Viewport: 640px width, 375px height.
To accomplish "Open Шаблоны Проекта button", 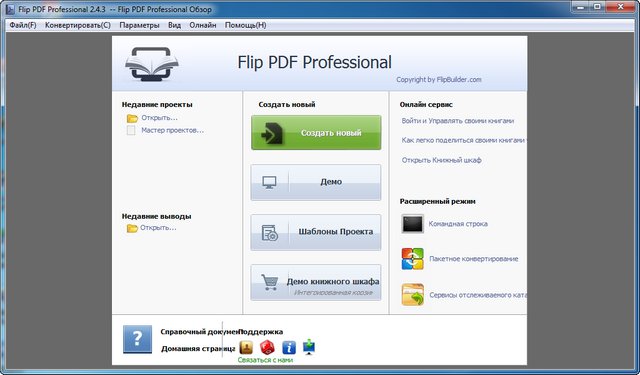I will 316,232.
